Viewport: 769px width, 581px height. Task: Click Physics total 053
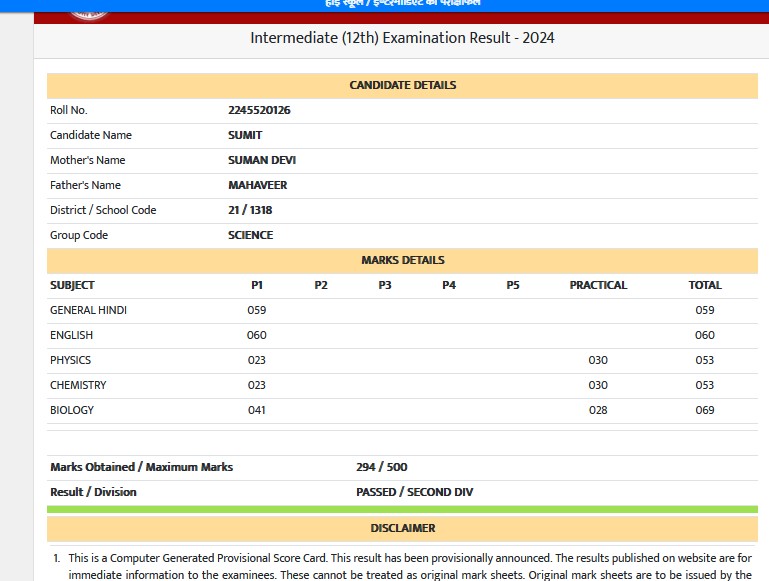click(705, 360)
